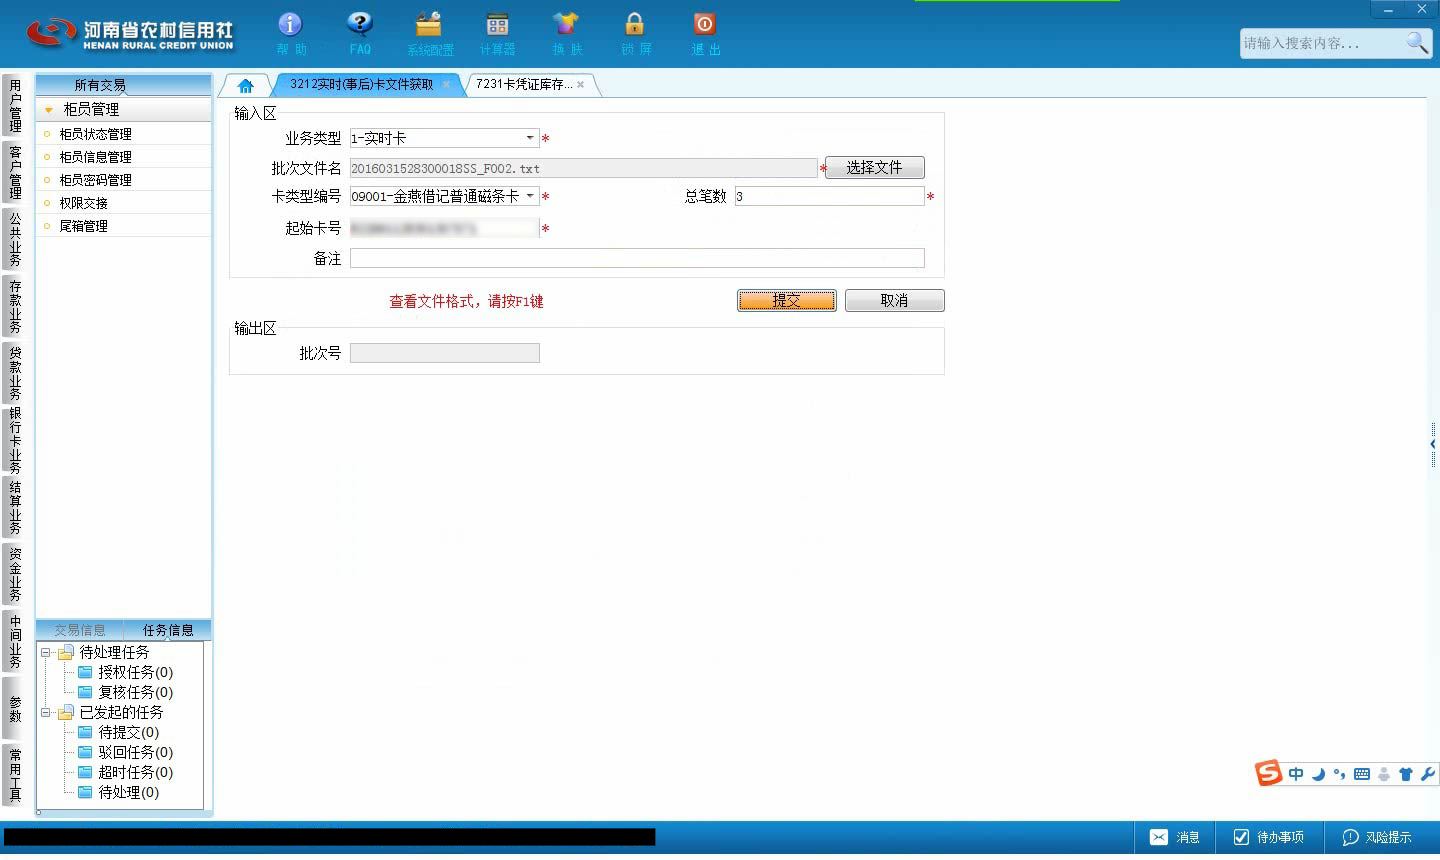1440x860 pixels.
Task: Open 存款业务 side tab
Action: pos(14,306)
